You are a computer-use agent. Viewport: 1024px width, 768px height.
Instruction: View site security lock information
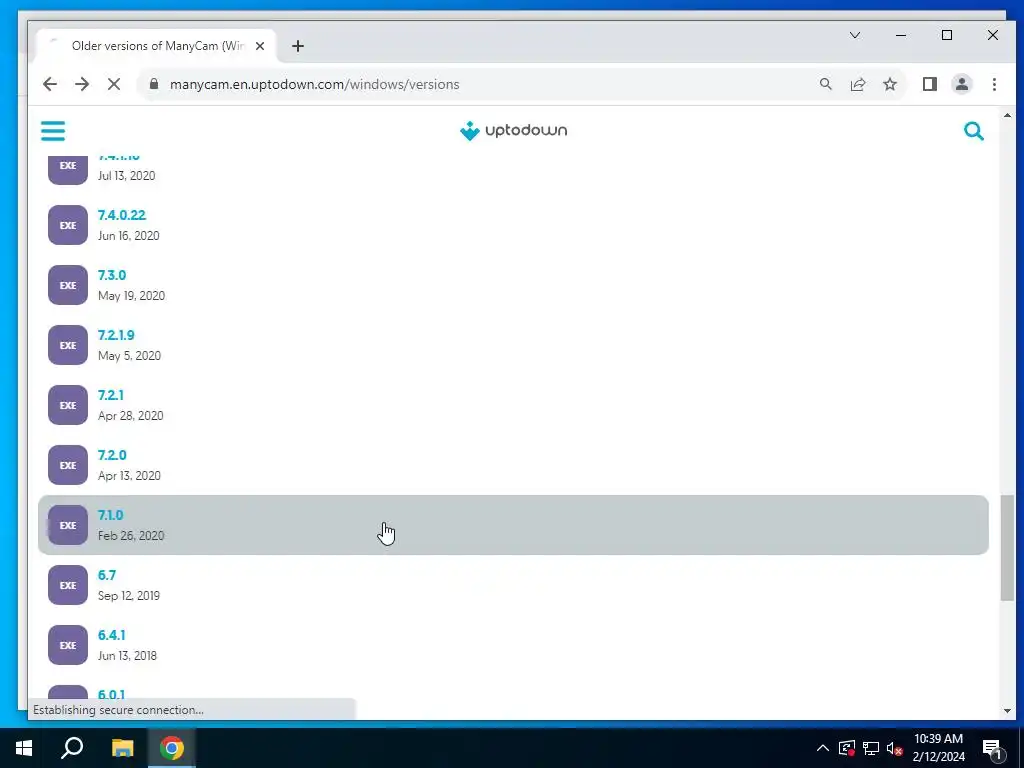coord(154,84)
